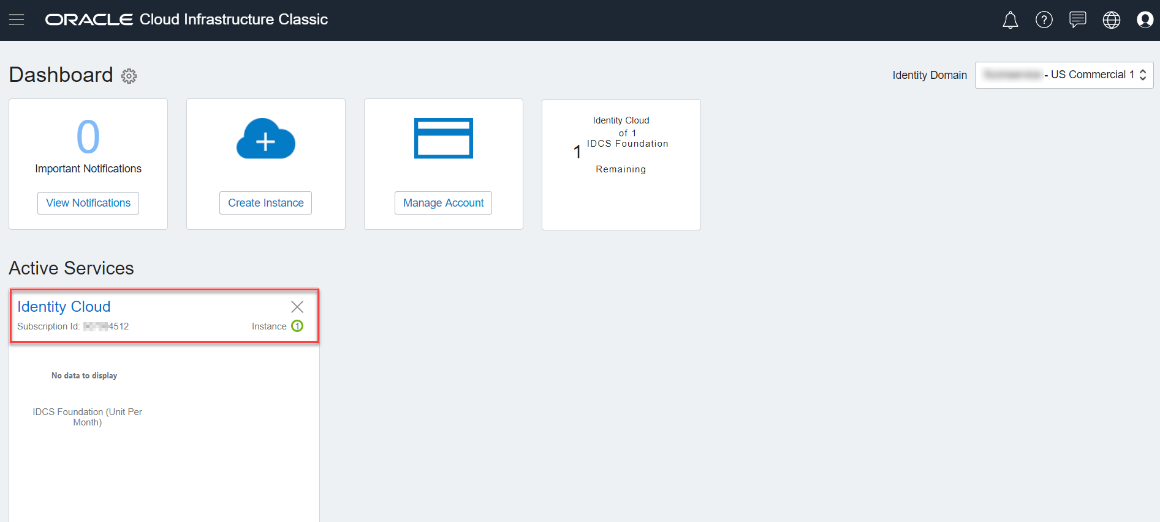The image size is (1160, 522).
Task: Click the Active Services heading
Action: coord(71,268)
